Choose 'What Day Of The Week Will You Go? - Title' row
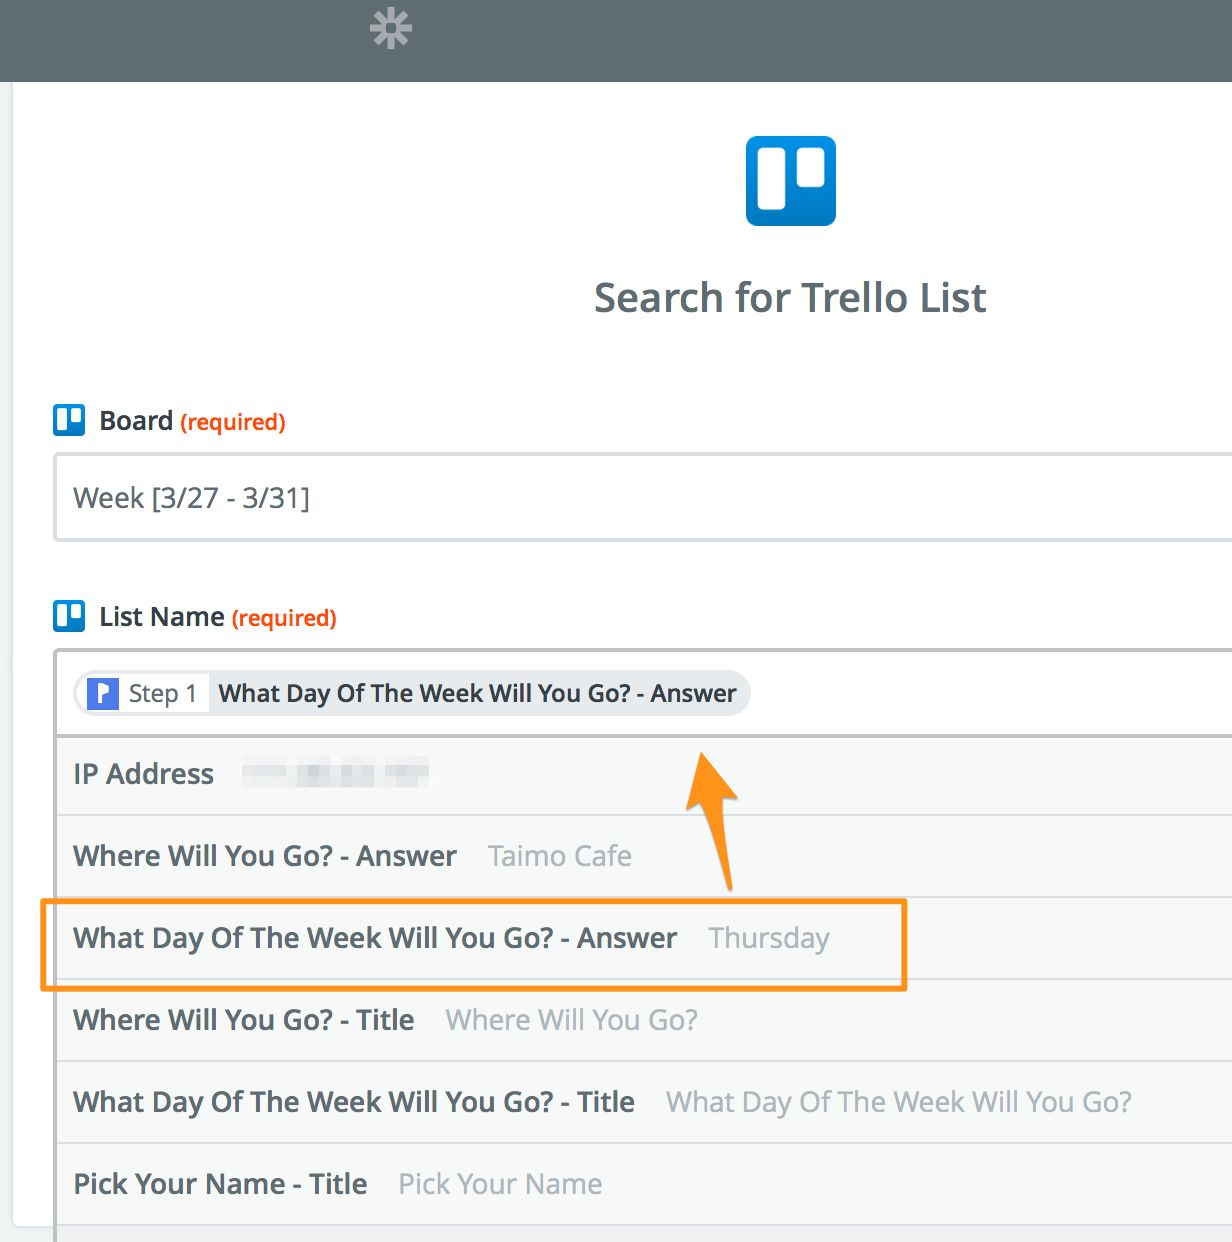This screenshot has width=1232, height=1242. click(x=644, y=1102)
